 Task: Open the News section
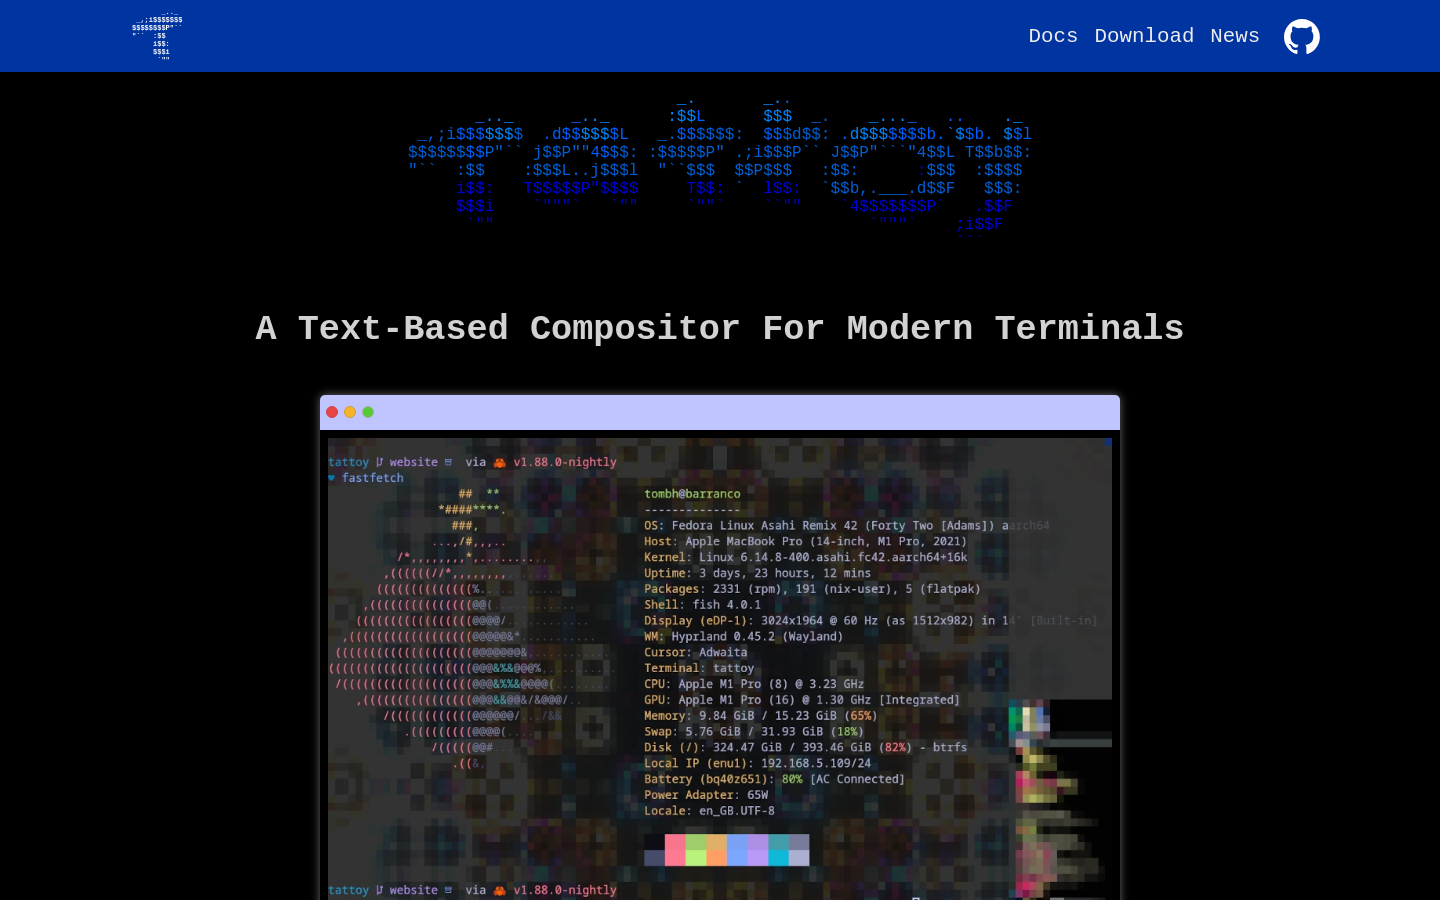(1235, 36)
